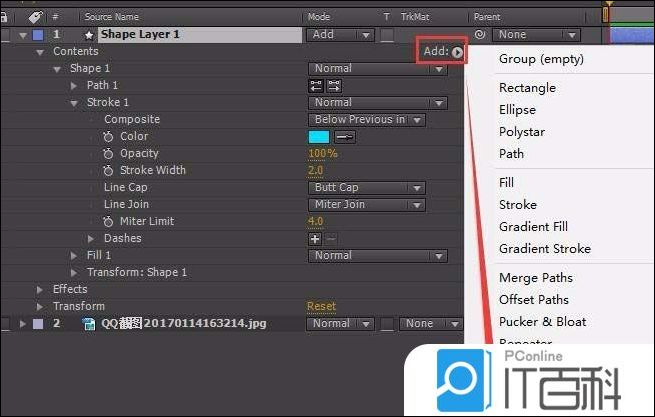655x417 pixels.
Task: Remove a dash with the minus button
Action: [331, 239]
